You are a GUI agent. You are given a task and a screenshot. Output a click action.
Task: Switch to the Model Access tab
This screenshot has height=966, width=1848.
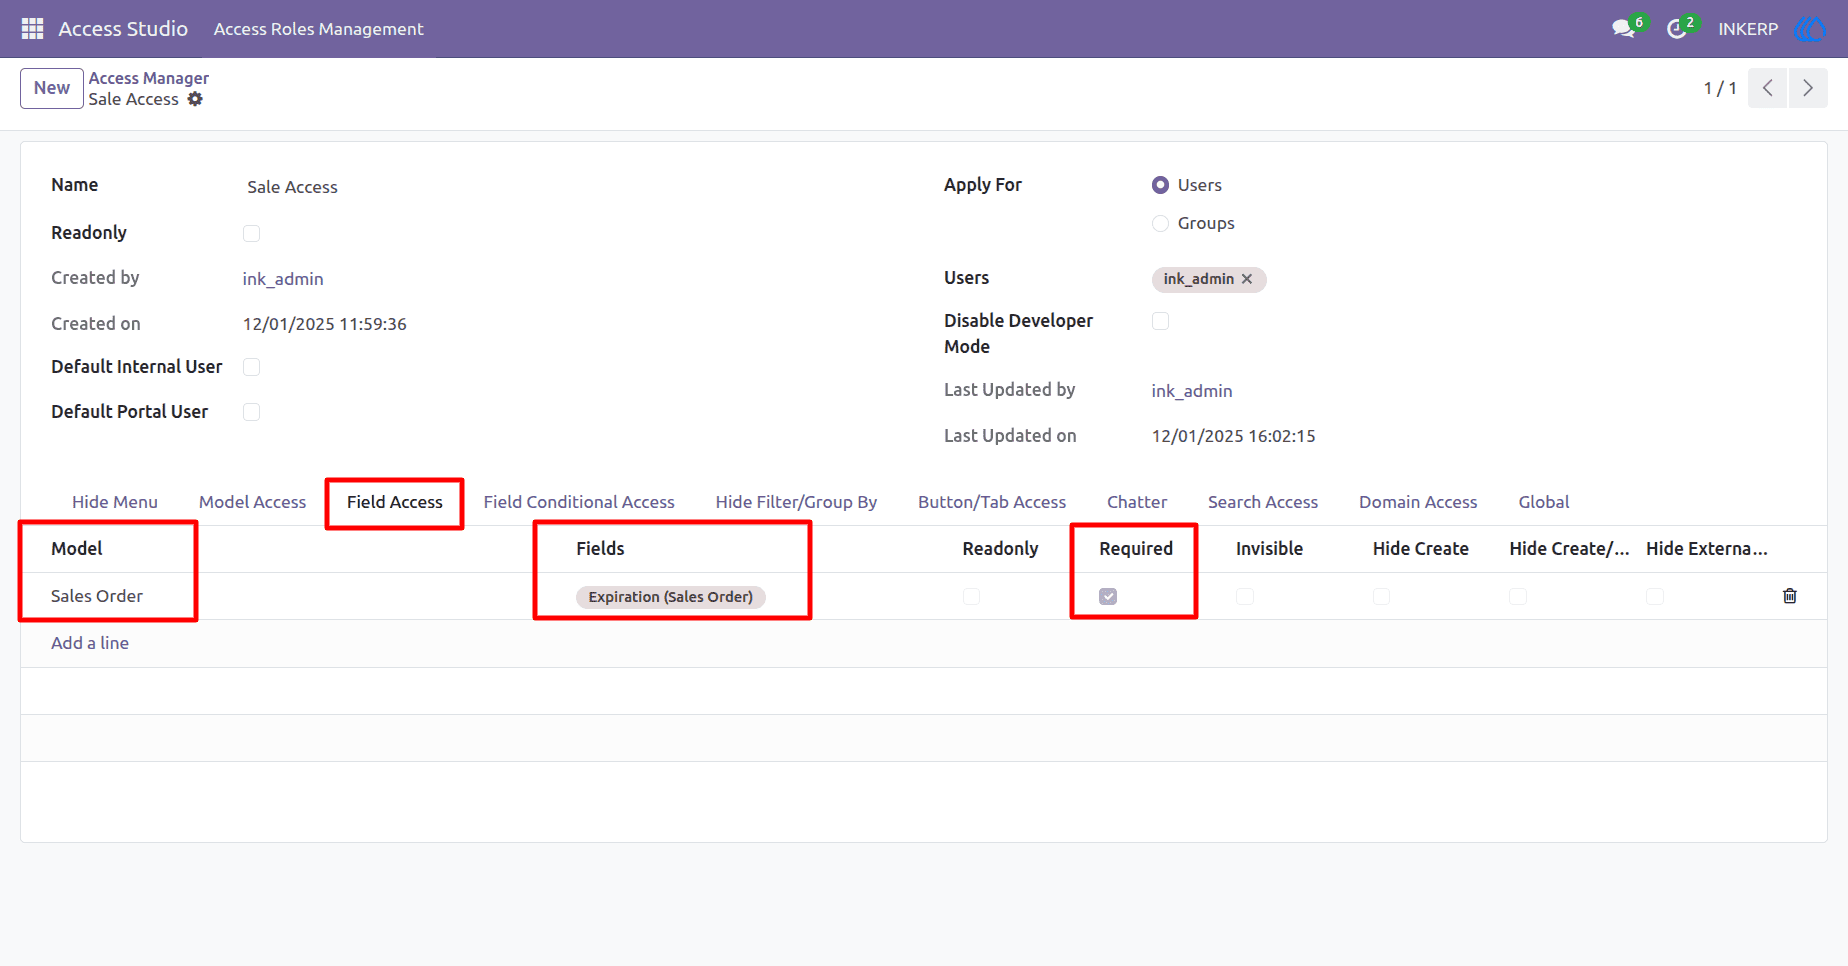pos(252,502)
